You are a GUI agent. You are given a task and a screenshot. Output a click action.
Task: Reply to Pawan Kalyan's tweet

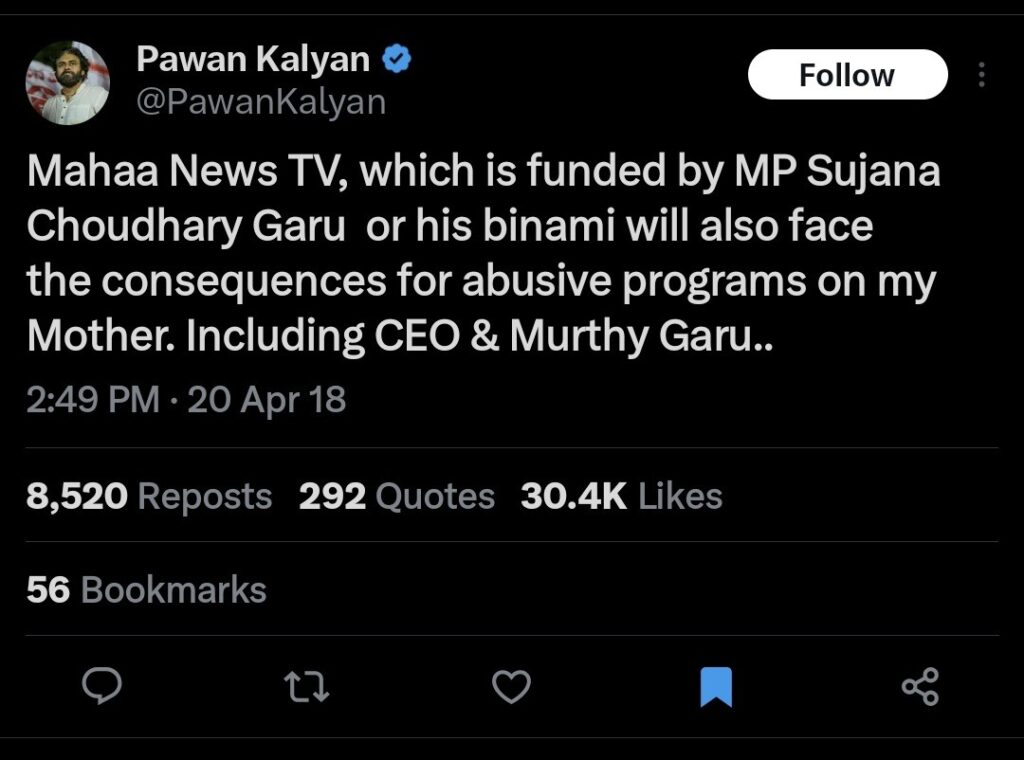click(100, 686)
